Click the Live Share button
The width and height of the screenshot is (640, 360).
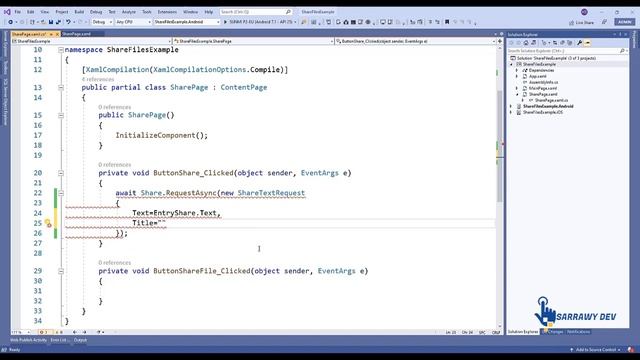click(581, 22)
